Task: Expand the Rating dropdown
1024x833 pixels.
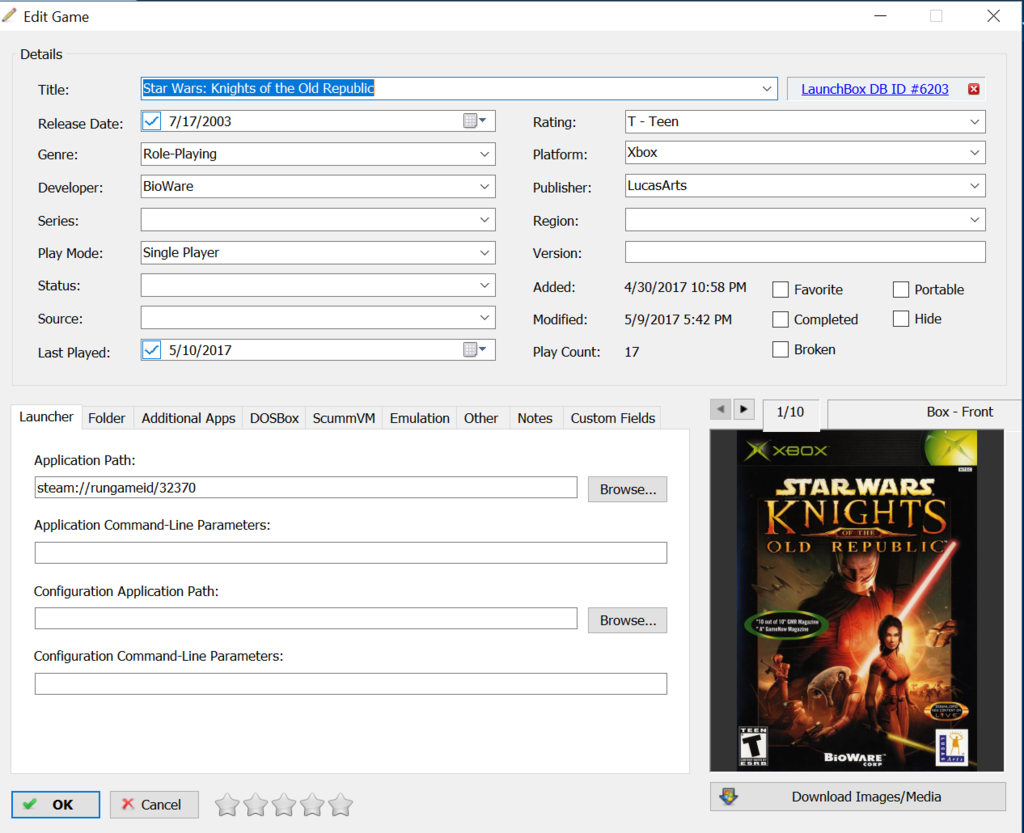Action: 975,122
